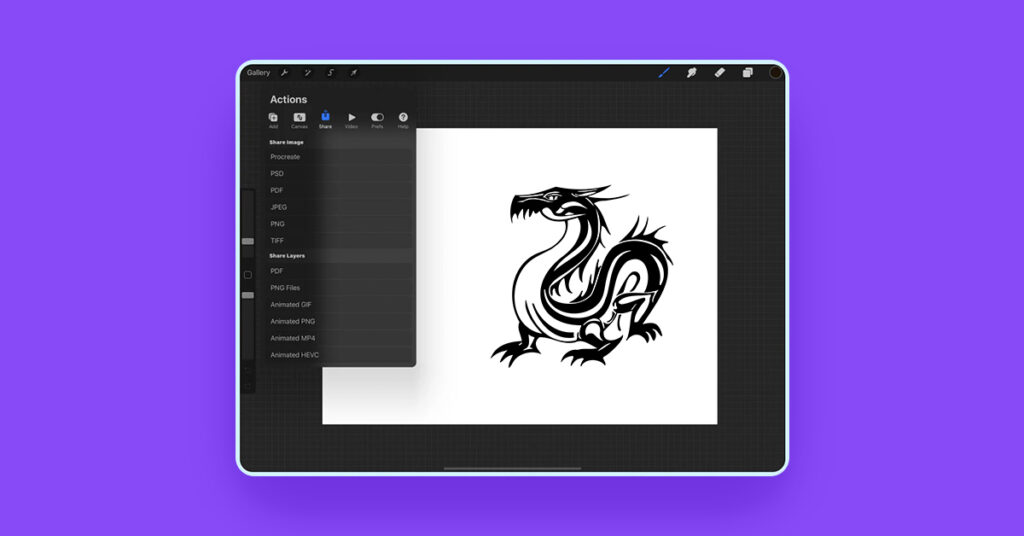Click the upper brush size slider handle
1024x536 pixels.
248,241
